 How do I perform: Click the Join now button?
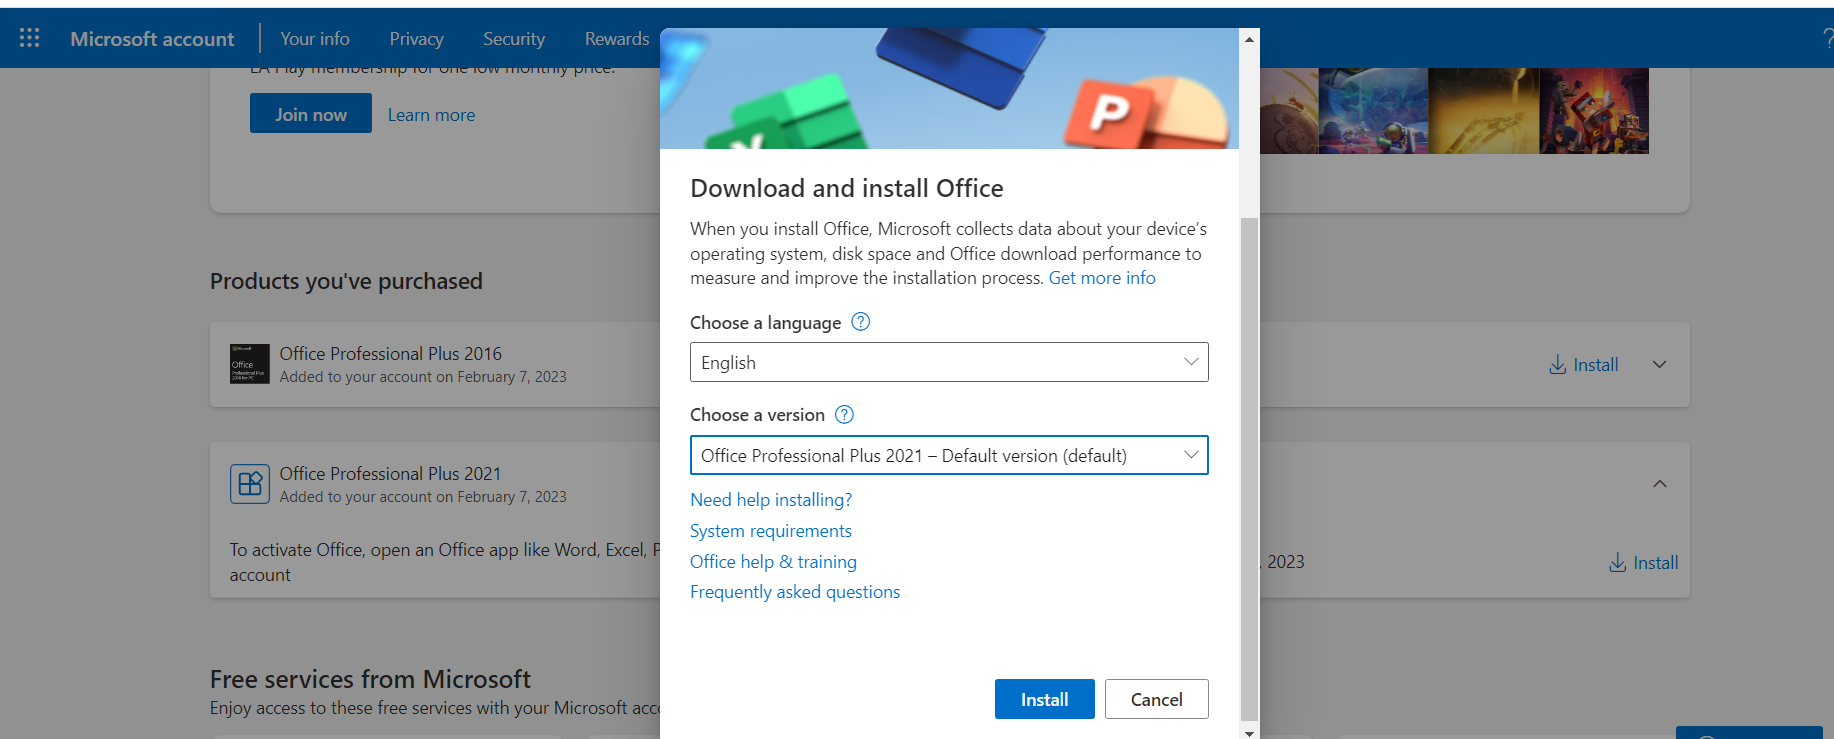(x=311, y=114)
